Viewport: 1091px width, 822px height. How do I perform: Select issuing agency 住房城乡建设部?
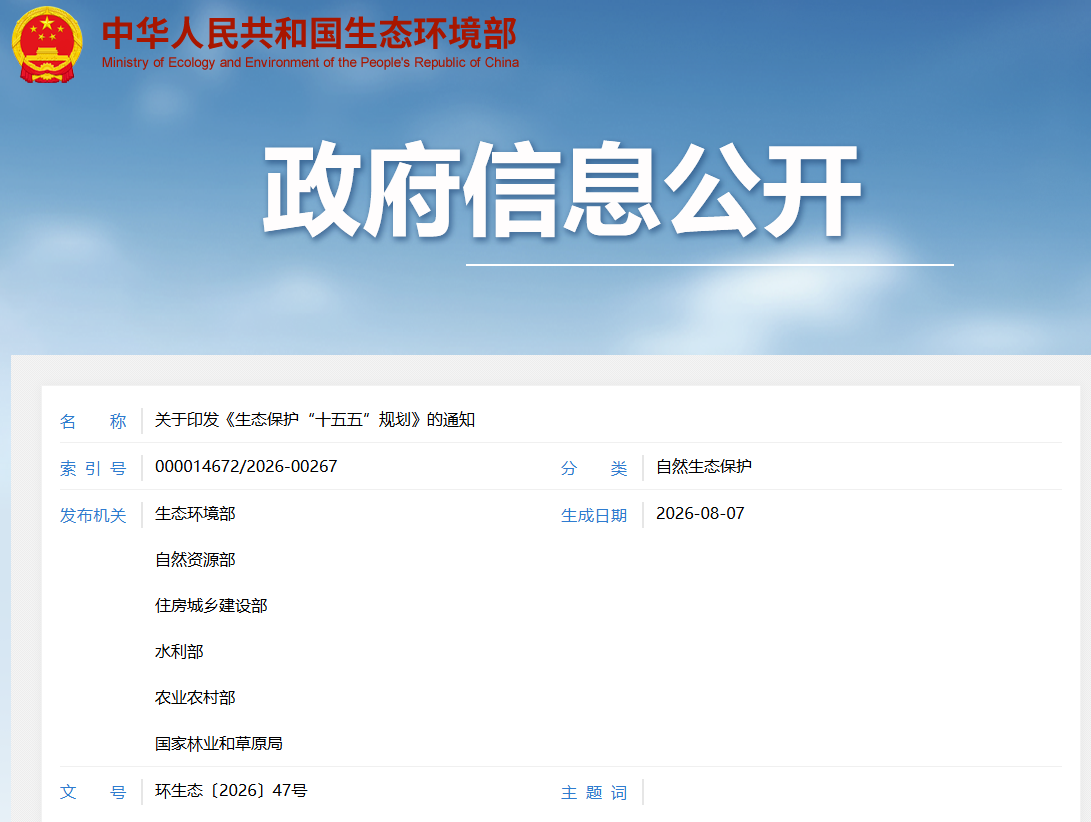[212, 606]
